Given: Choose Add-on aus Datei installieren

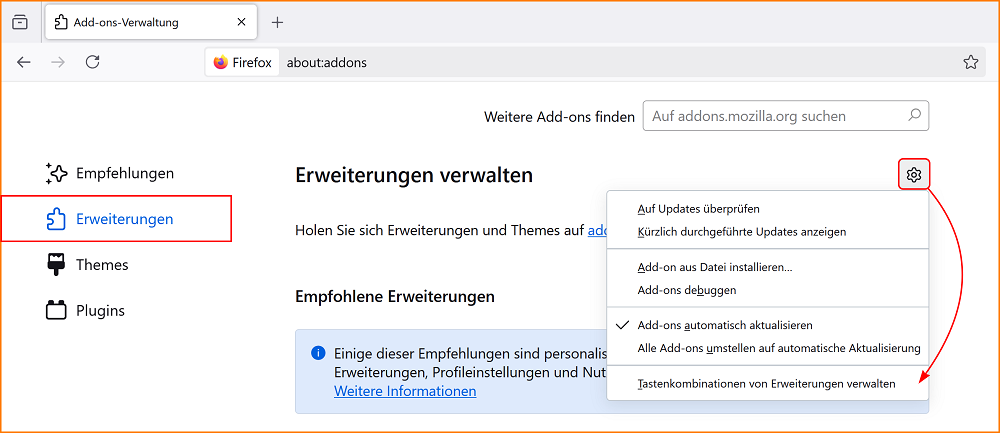Looking at the screenshot, I should point(767,267).
